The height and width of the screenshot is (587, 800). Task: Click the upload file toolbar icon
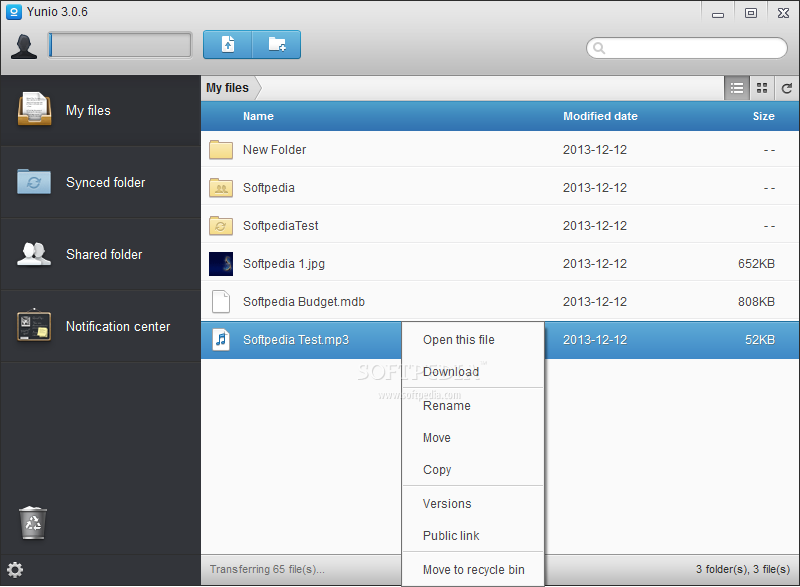click(x=228, y=44)
